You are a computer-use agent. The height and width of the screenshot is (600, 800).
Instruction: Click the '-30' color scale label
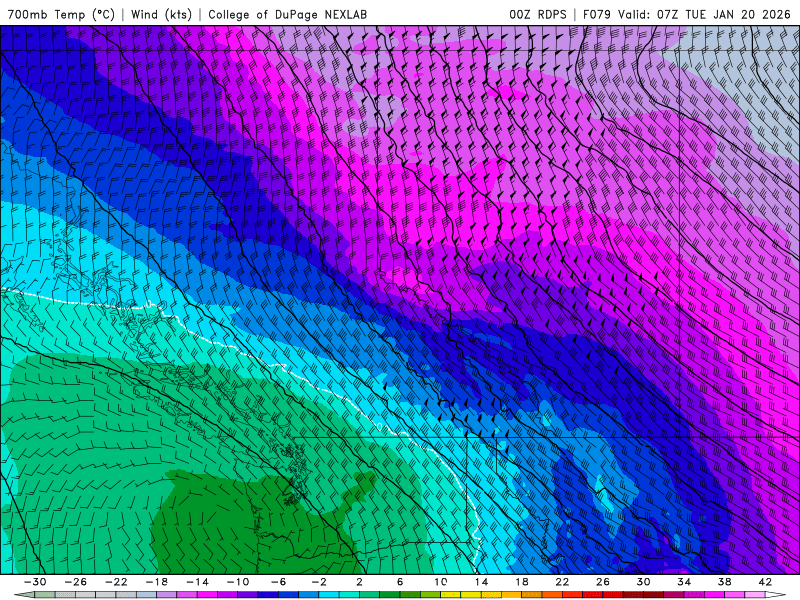[35, 582]
